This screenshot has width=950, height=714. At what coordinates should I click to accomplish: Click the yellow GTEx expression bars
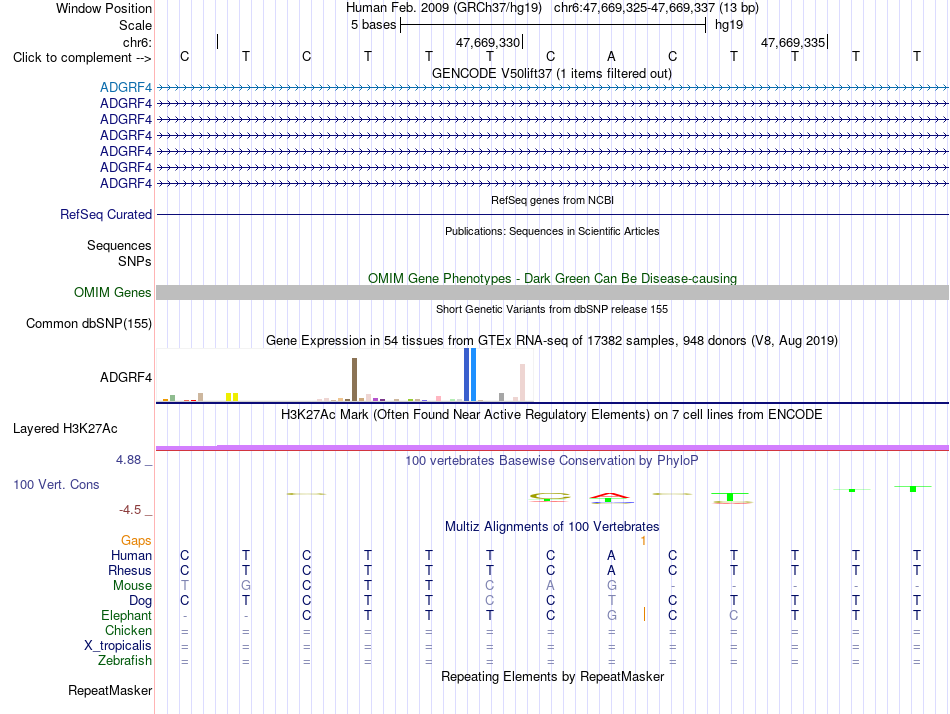(232, 397)
